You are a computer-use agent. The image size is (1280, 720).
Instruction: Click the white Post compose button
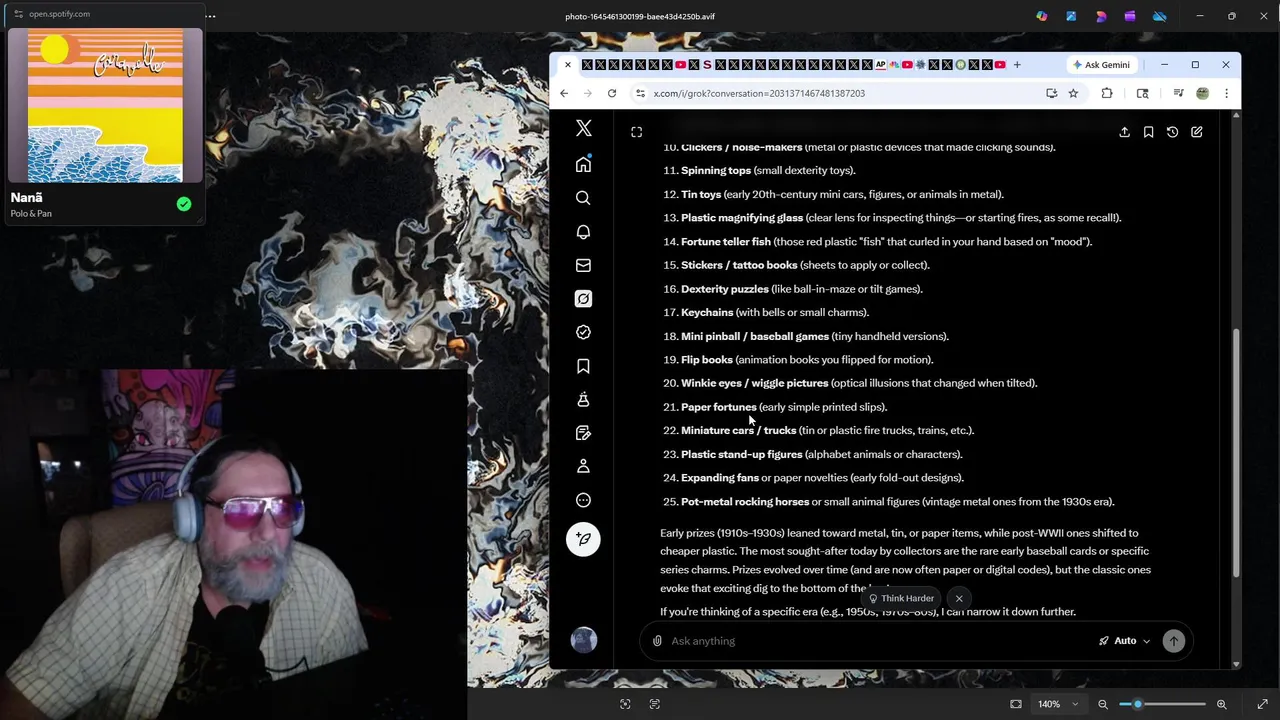point(583,539)
